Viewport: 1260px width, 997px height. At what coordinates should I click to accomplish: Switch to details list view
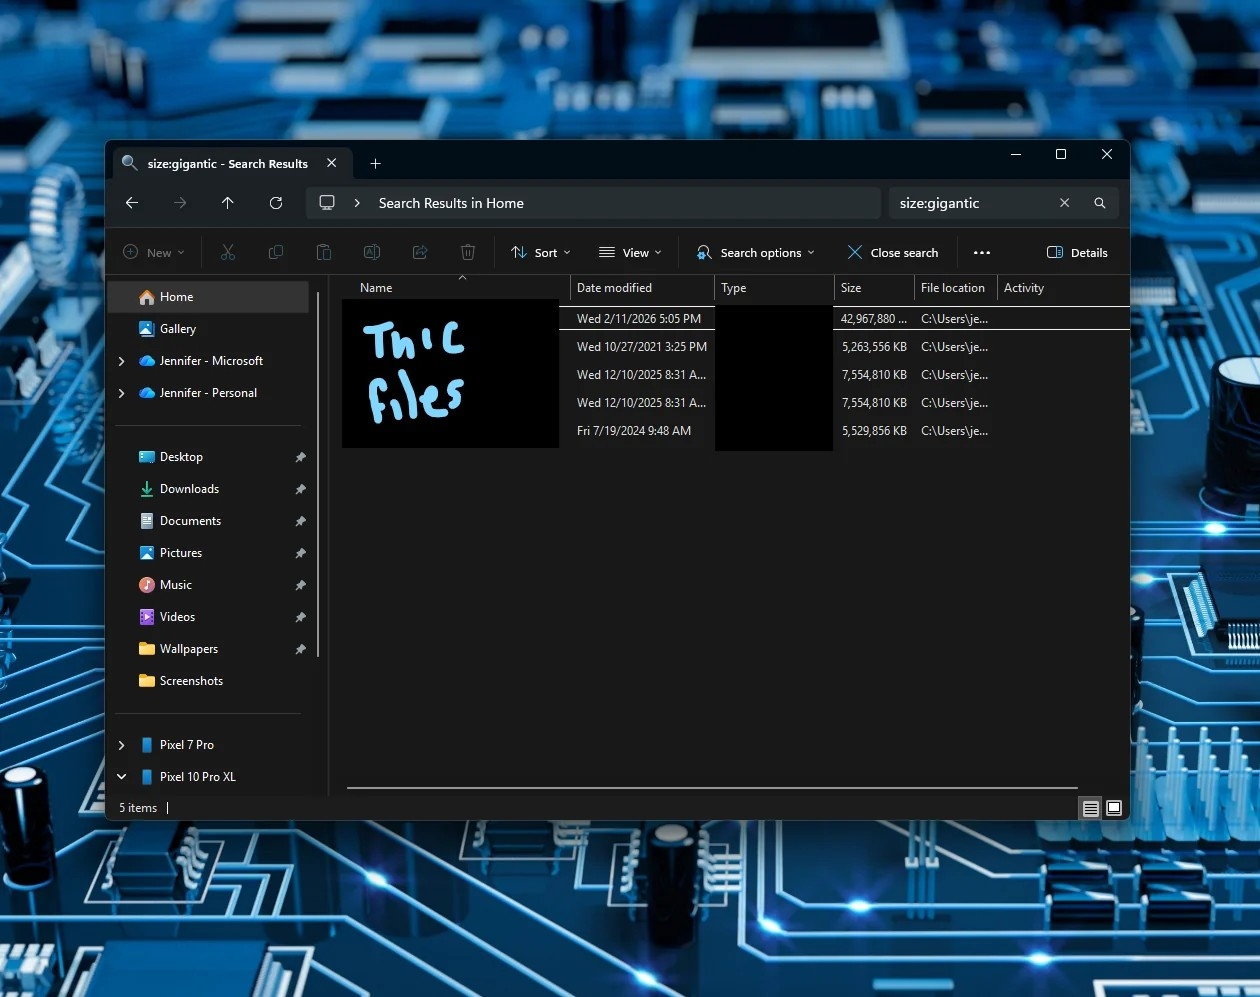pos(1091,808)
